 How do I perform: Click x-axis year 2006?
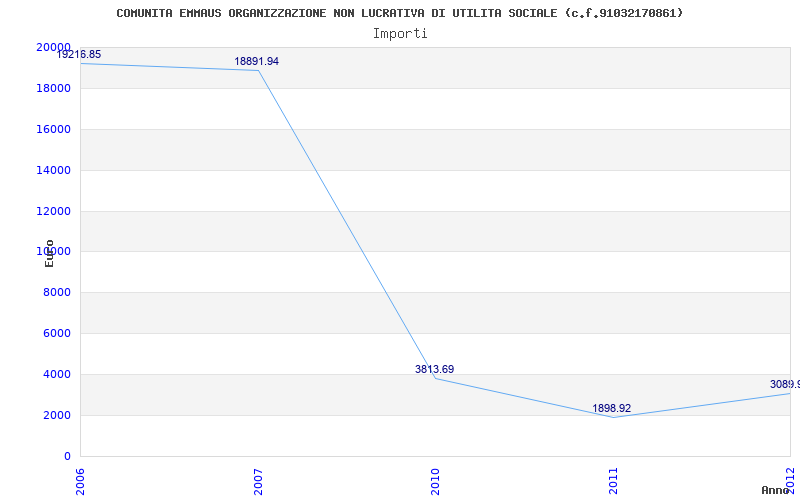(81, 481)
